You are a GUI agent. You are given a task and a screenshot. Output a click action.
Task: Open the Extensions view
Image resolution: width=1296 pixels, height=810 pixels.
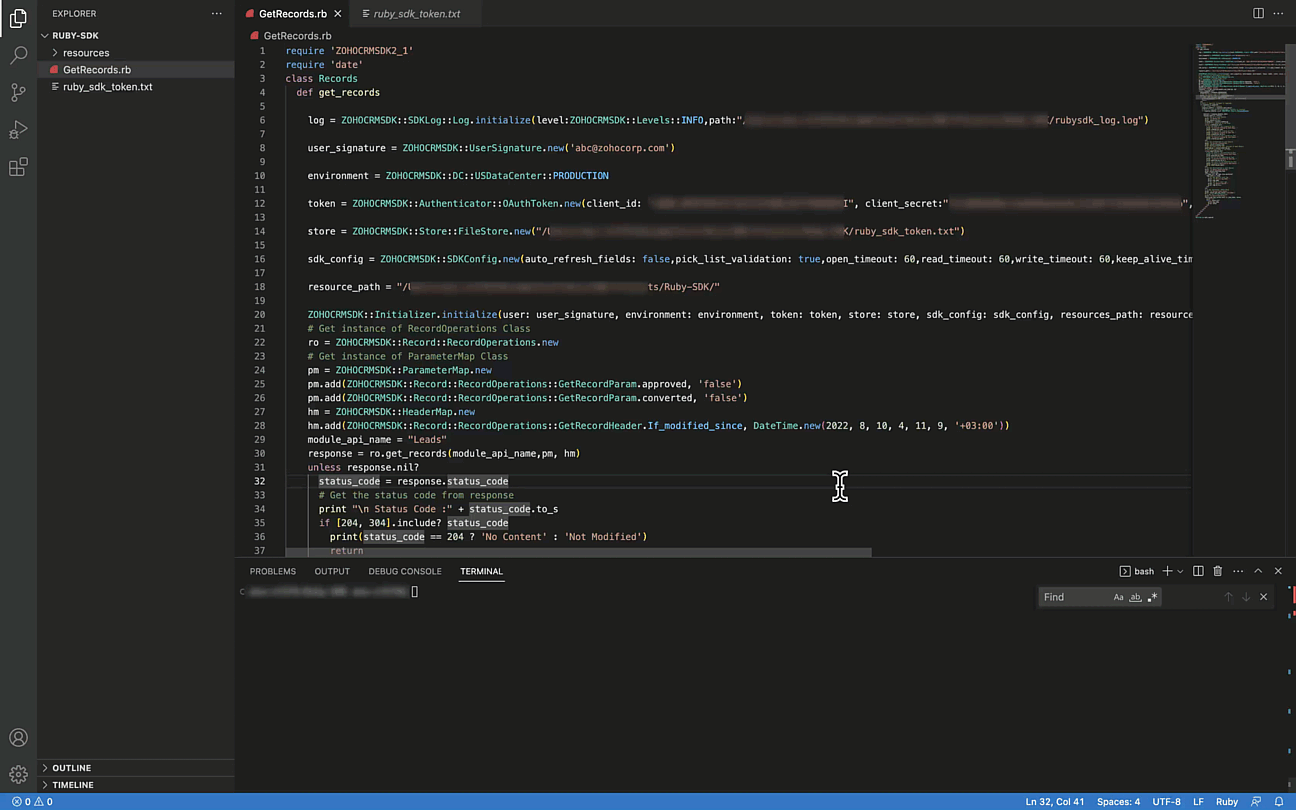[18, 167]
